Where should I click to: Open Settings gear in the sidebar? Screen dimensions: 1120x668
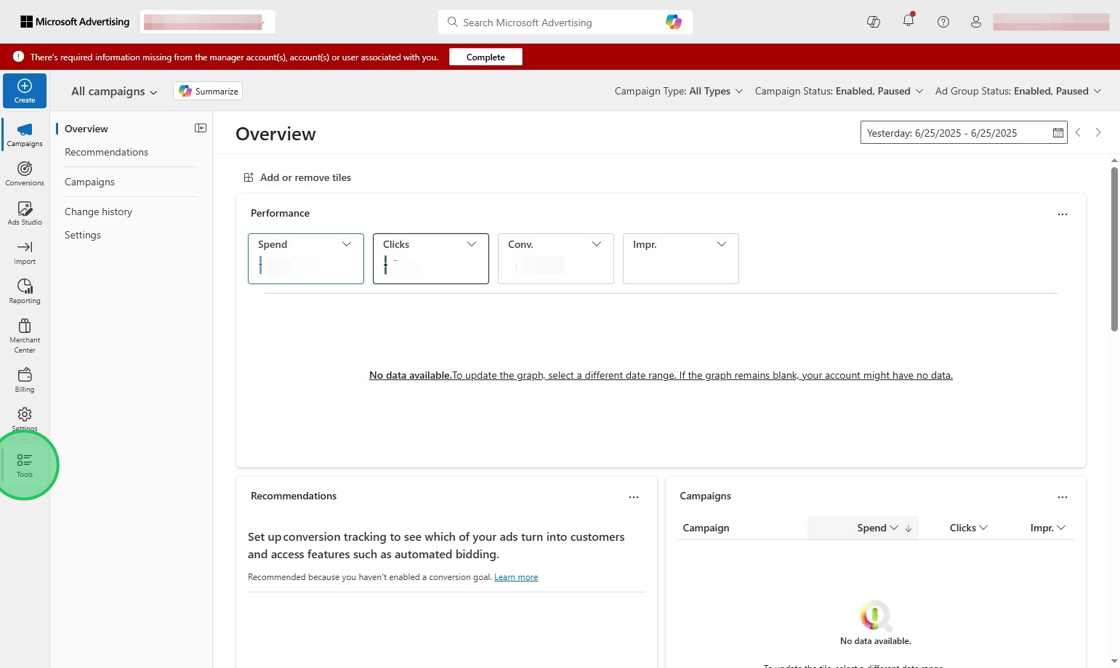click(x=24, y=419)
